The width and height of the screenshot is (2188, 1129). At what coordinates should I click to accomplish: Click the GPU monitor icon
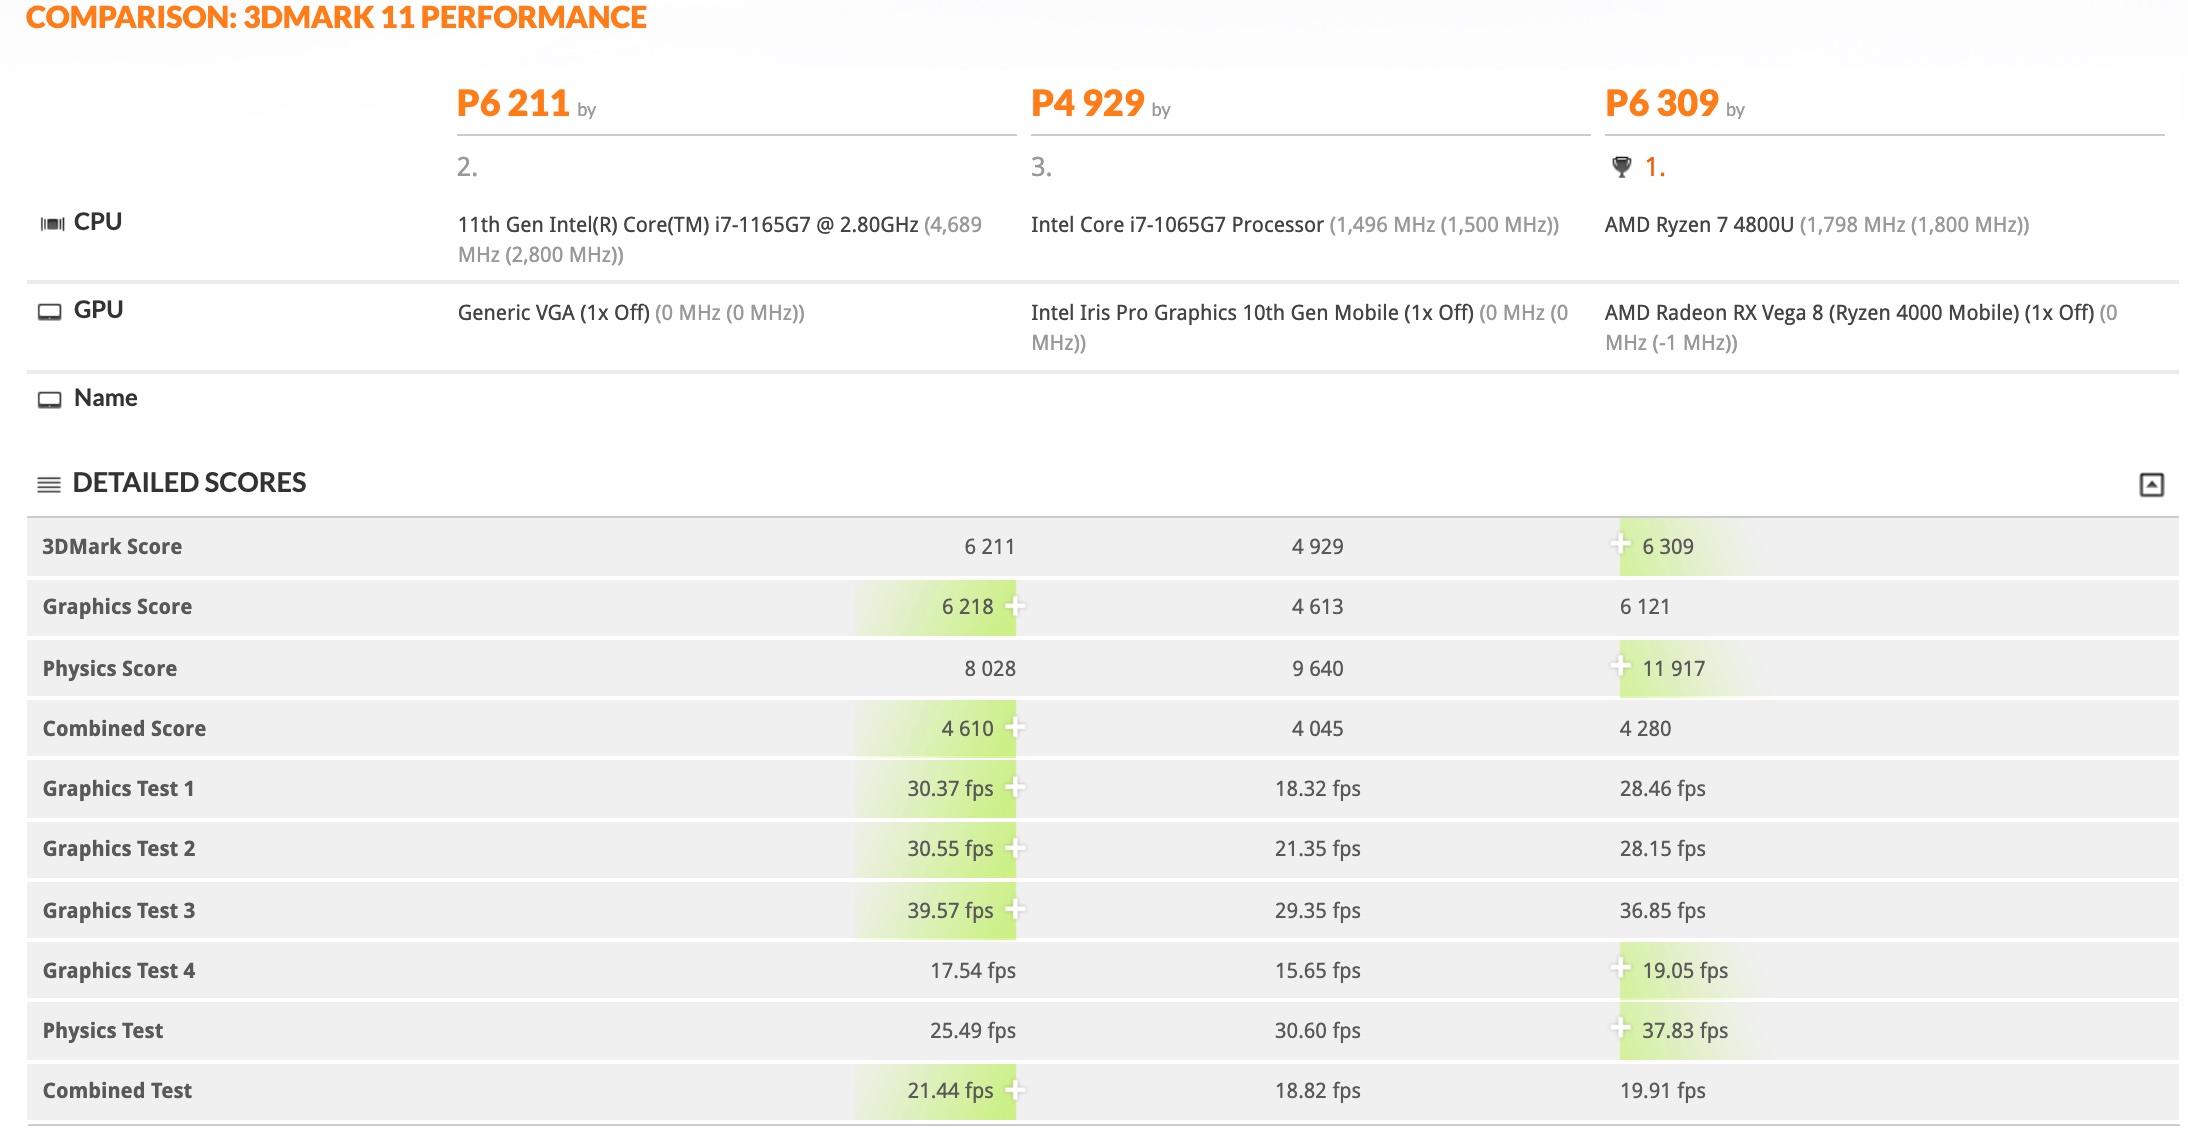click(x=50, y=312)
